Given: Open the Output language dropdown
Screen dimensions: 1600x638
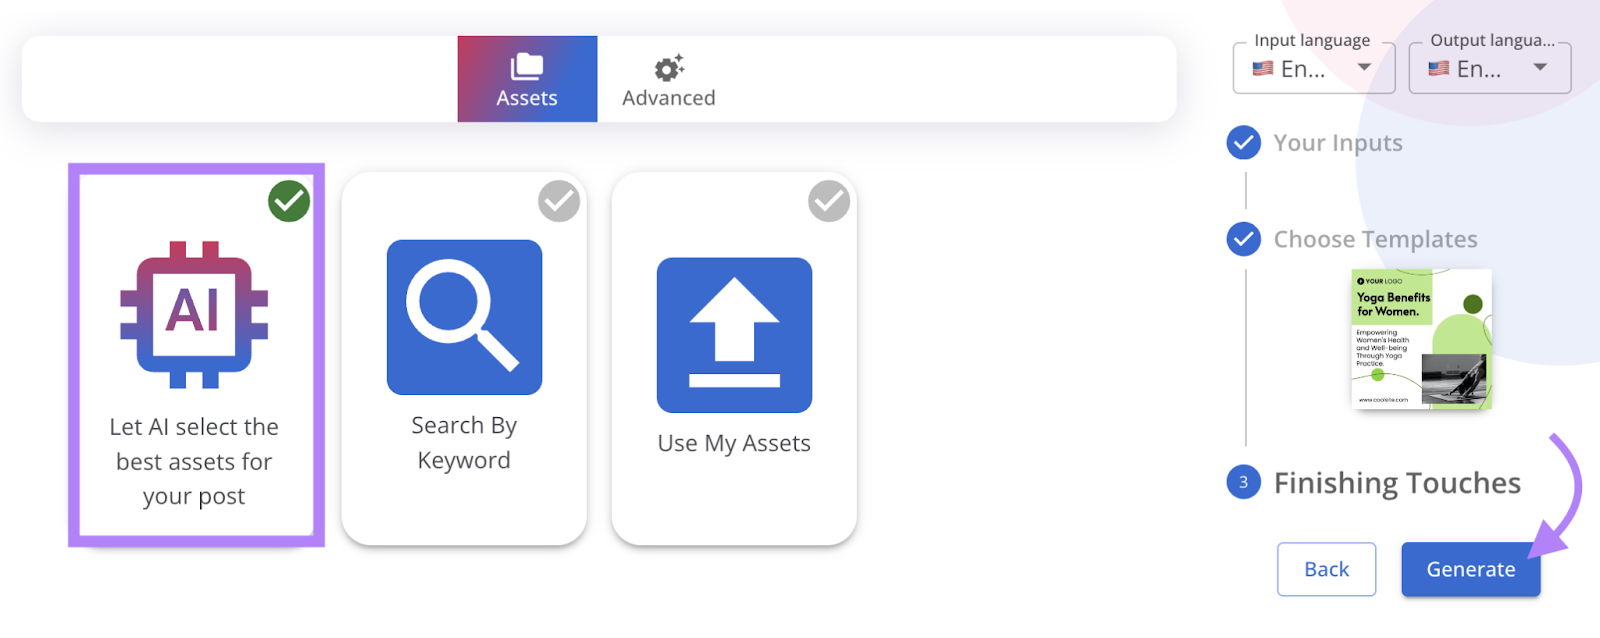Looking at the screenshot, I should 1490,68.
